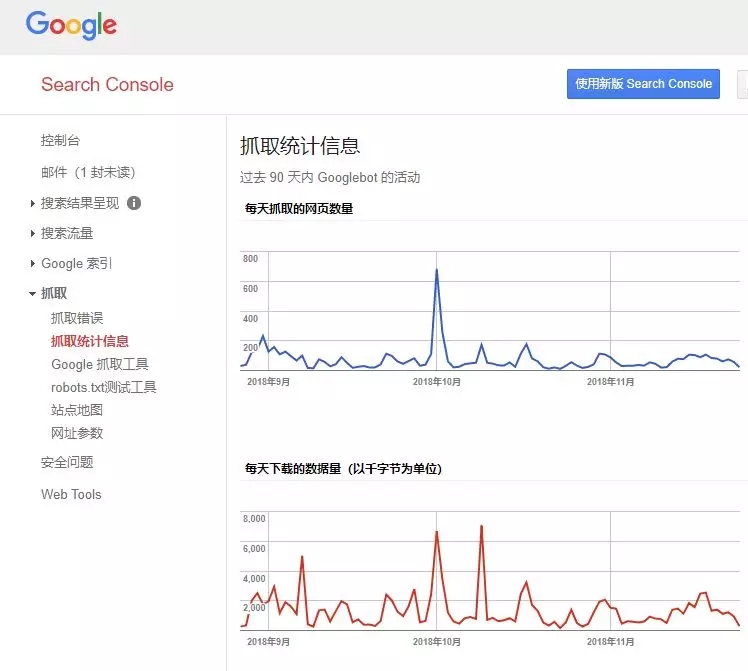Click the 2018年11月 label under red chart
Screen dimensions: 748x671
click(x=610, y=641)
